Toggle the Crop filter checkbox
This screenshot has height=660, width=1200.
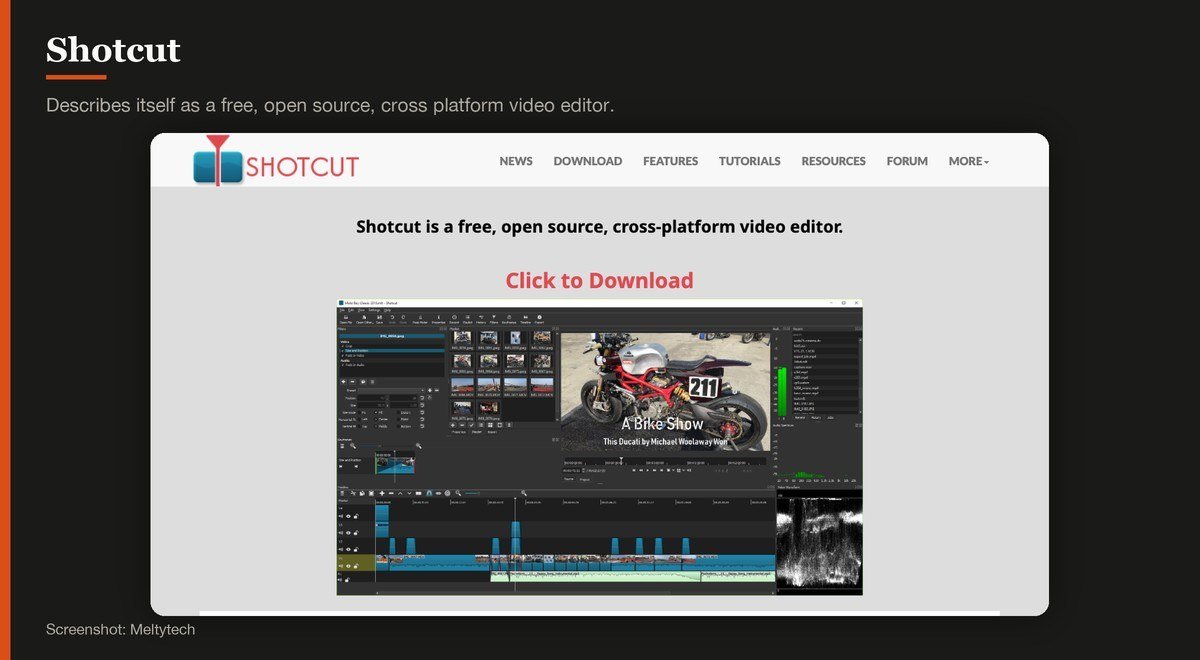(343, 345)
